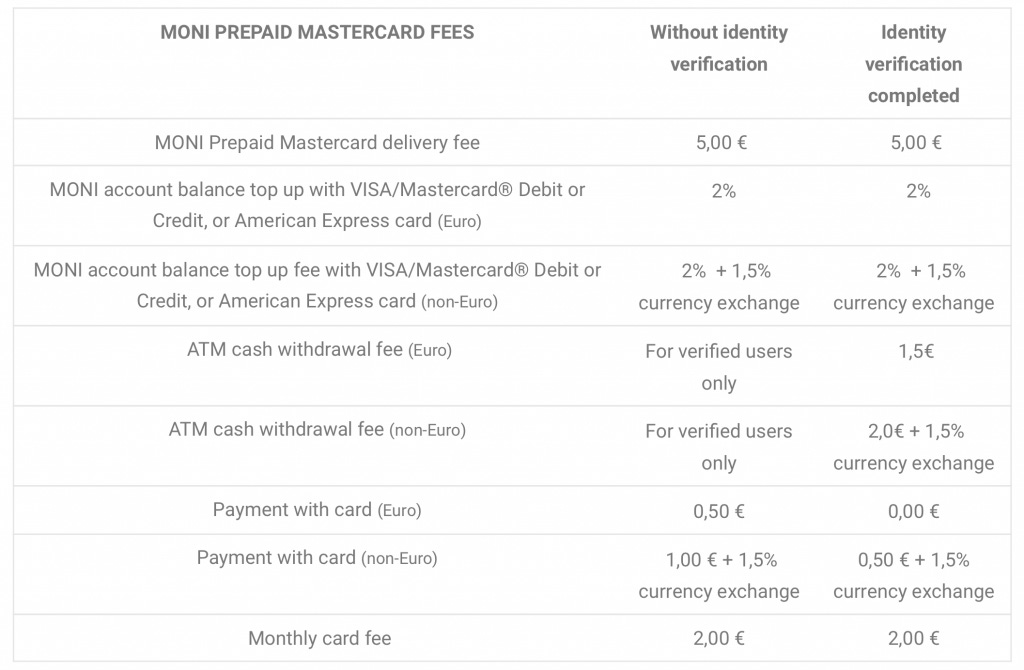The image size is (1024, 670).
Task: Select the 'Without identity verification' column header
Action: (719, 48)
